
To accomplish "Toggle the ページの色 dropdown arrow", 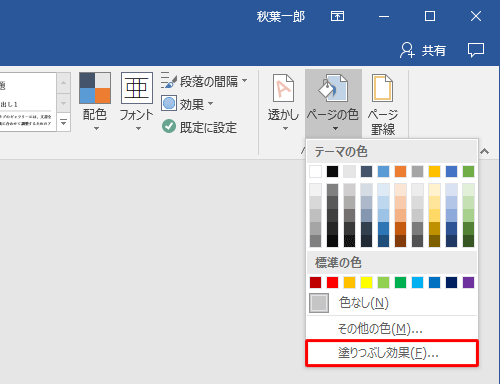I will coord(335,129).
